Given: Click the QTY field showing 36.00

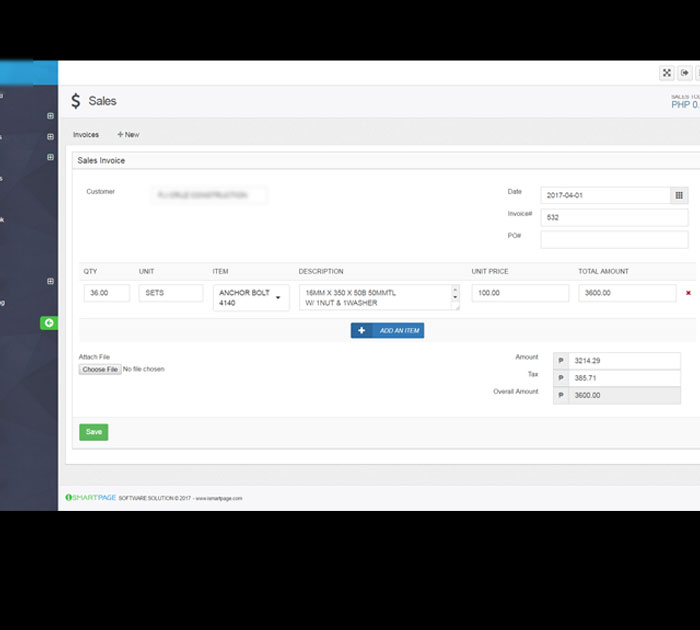Looking at the screenshot, I should tap(107, 293).
